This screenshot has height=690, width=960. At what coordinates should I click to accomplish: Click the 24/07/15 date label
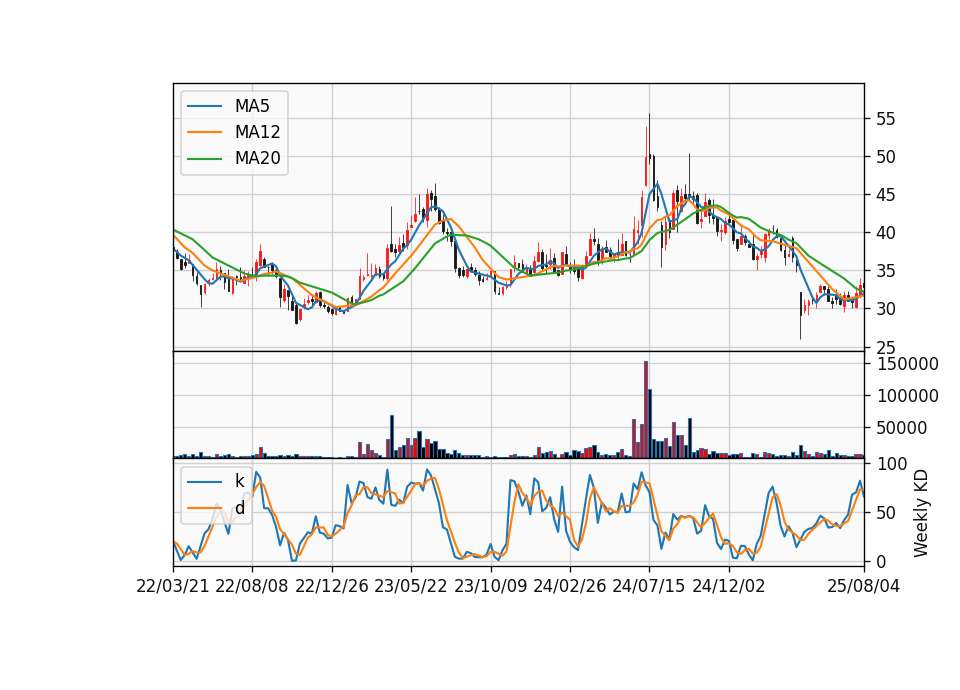pyautogui.click(x=649, y=587)
